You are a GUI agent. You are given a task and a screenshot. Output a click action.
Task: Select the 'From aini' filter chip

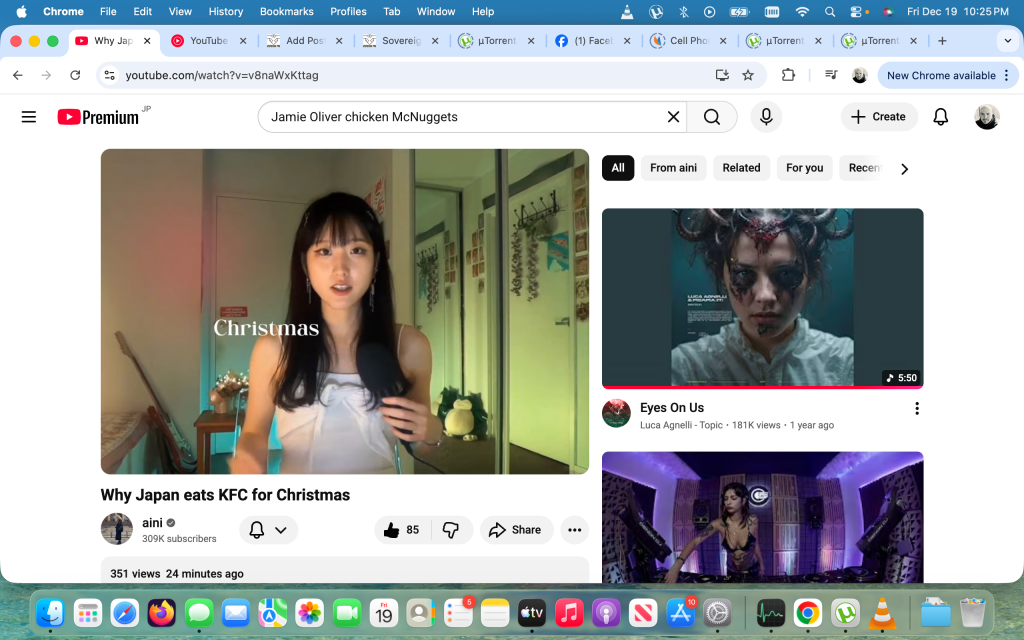coord(673,168)
